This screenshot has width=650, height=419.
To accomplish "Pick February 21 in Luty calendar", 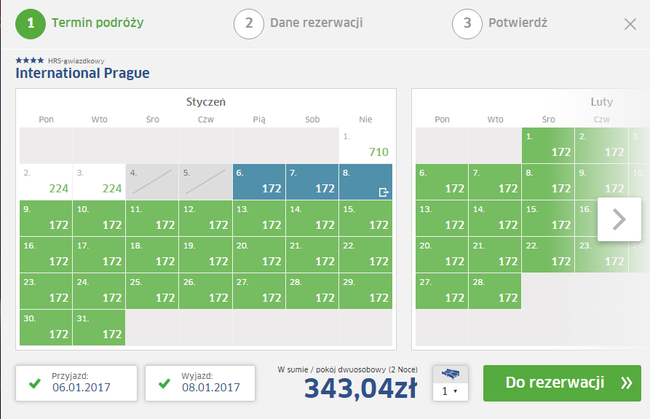I will tap(495, 255).
